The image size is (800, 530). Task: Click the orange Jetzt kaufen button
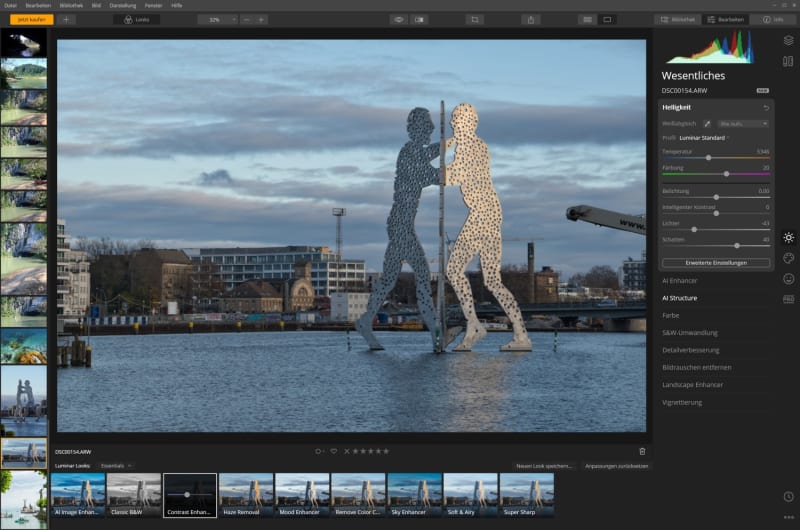32,19
